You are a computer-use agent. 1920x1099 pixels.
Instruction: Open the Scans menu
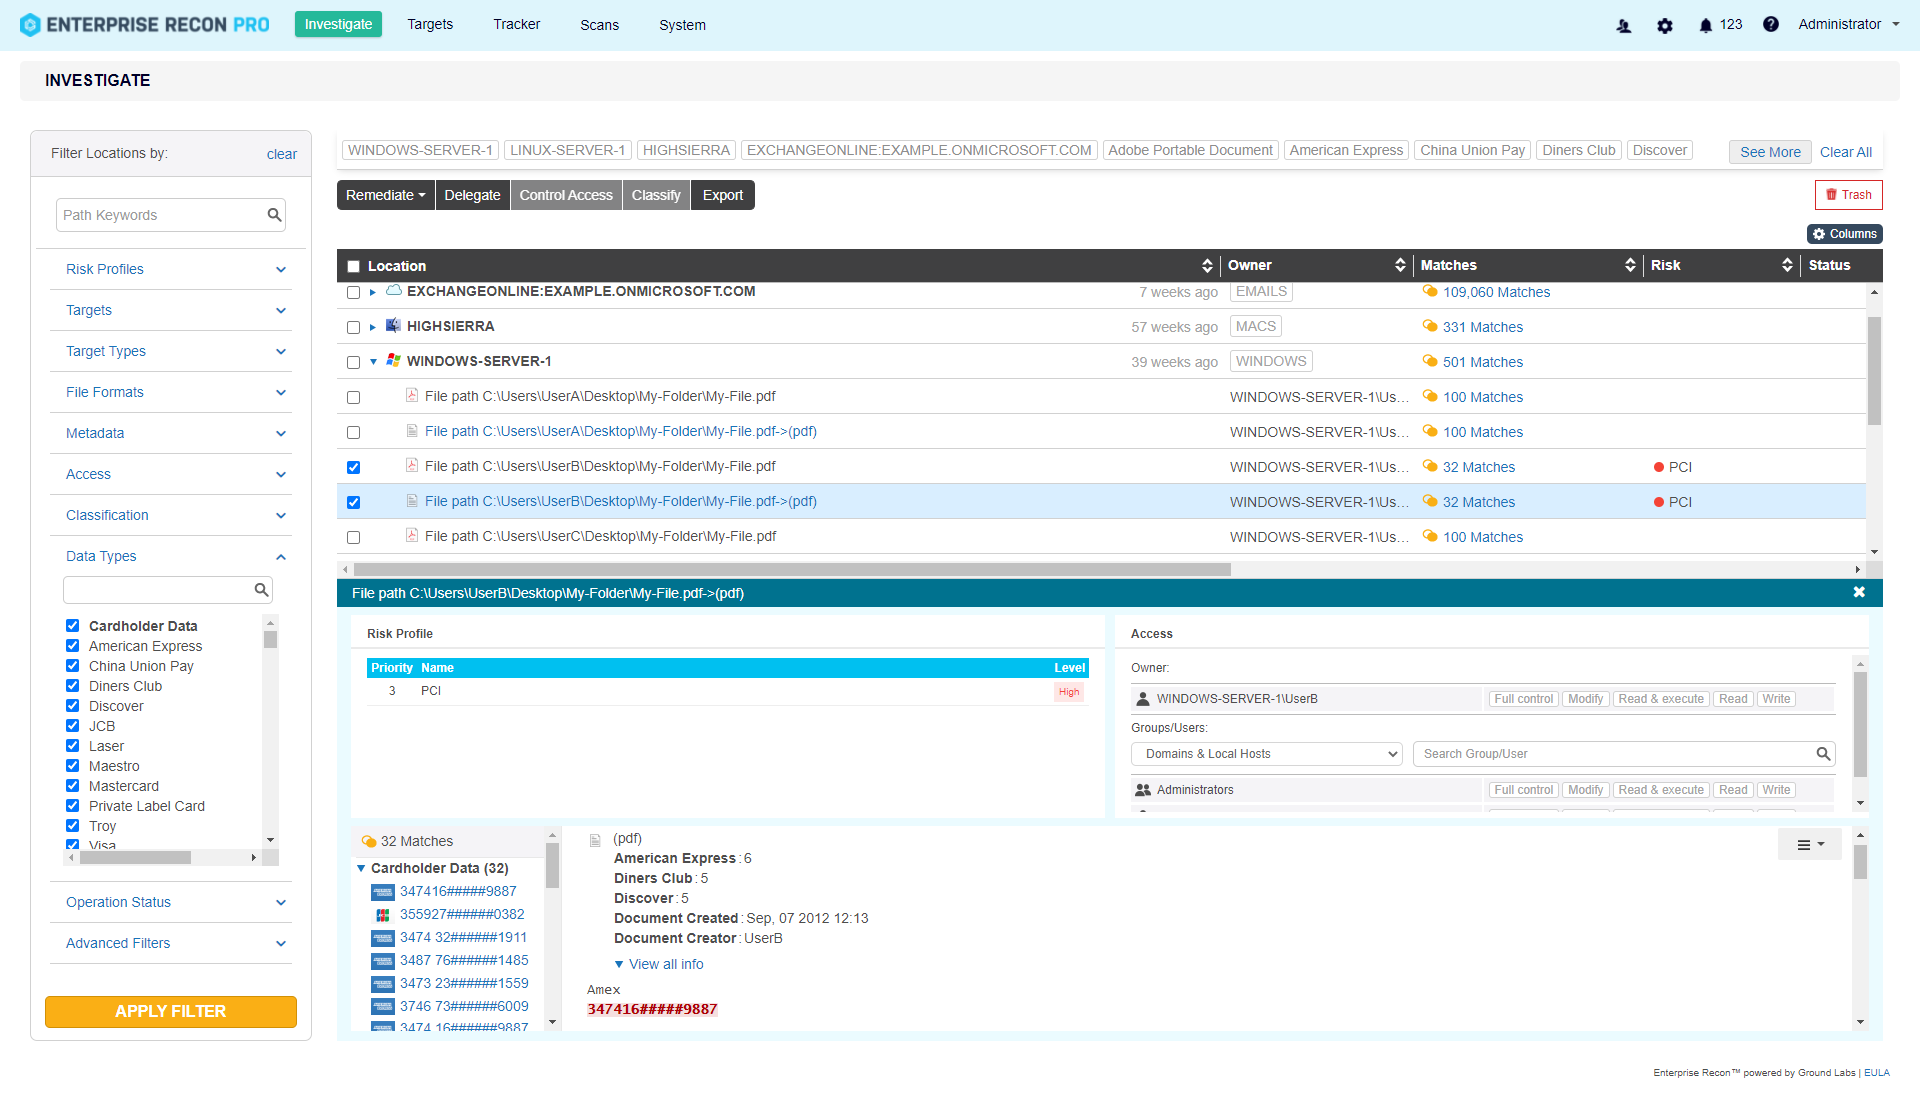[598, 24]
